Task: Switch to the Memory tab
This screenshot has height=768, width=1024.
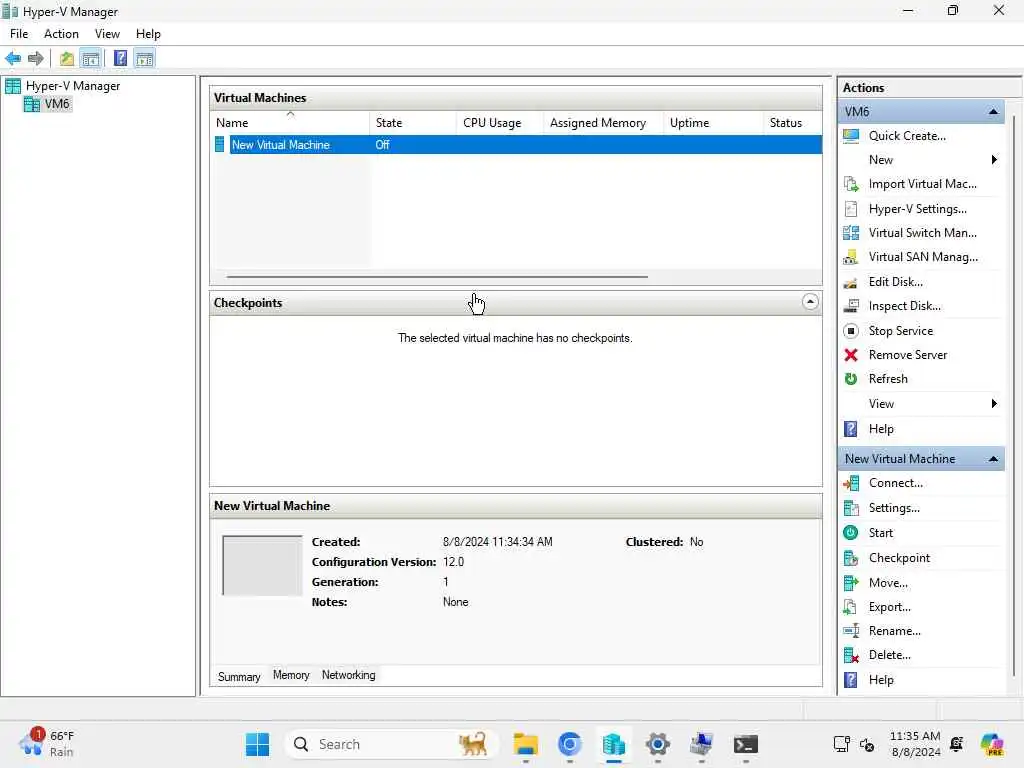Action: [291, 675]
